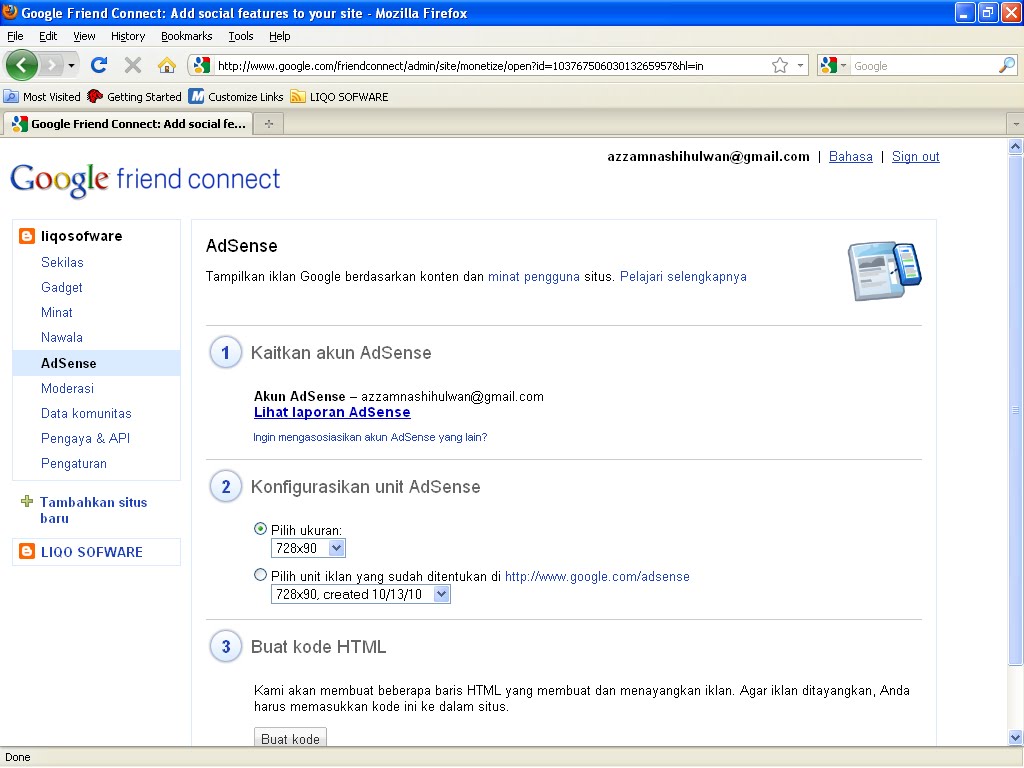
Task: Open Lihat laporan AdSense link
Action: click(332, 412)
